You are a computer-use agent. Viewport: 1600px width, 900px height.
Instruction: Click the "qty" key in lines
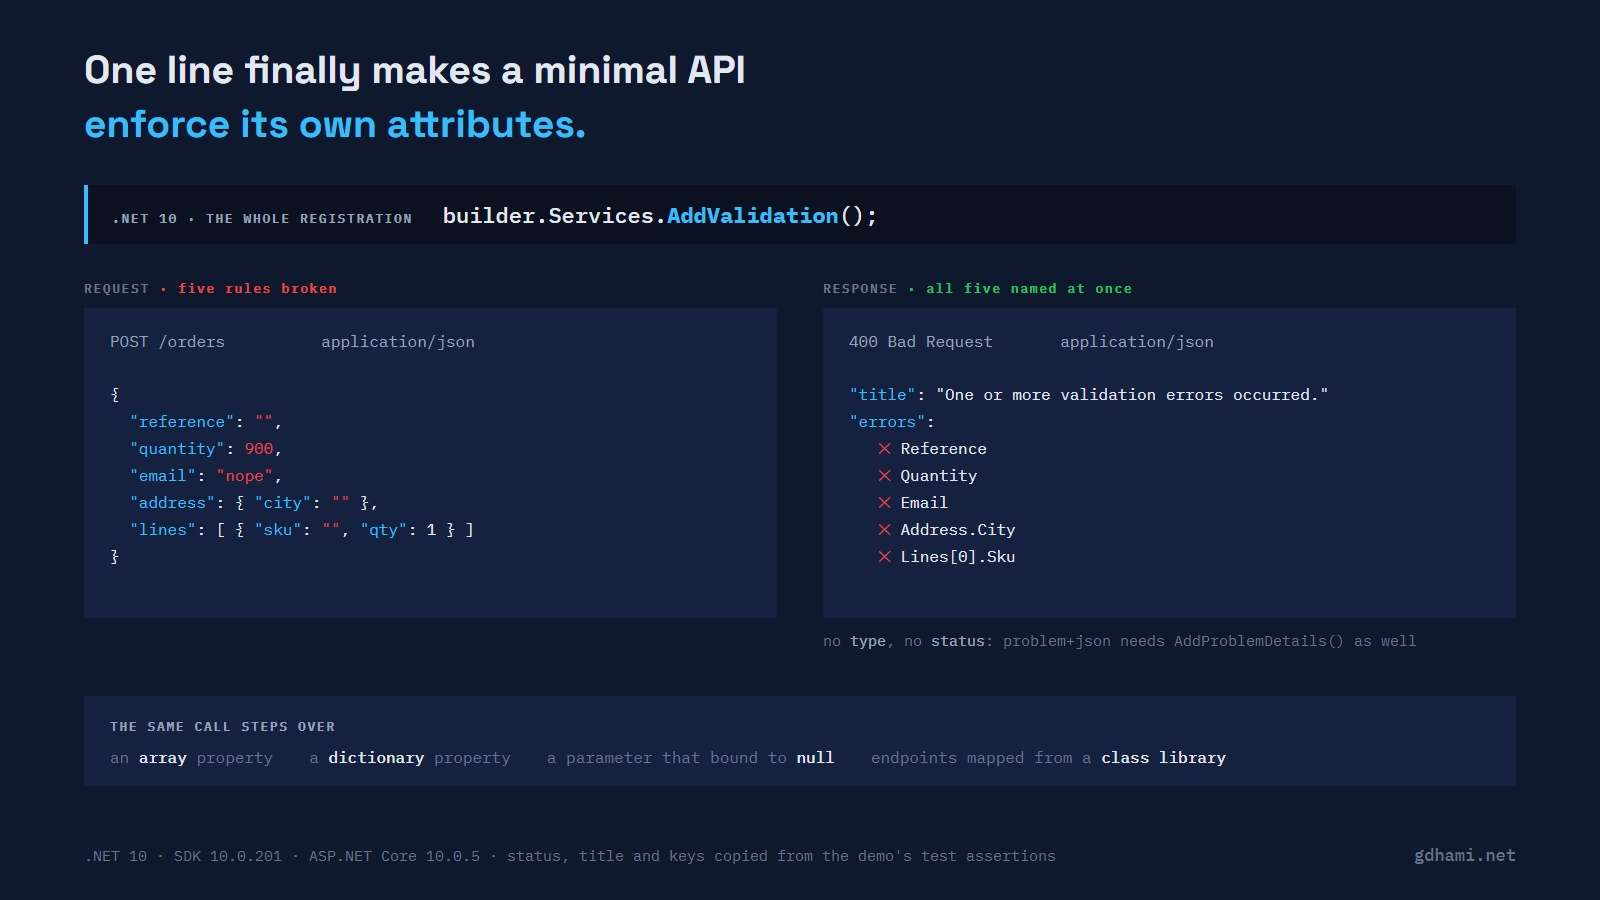coord(384,530)
